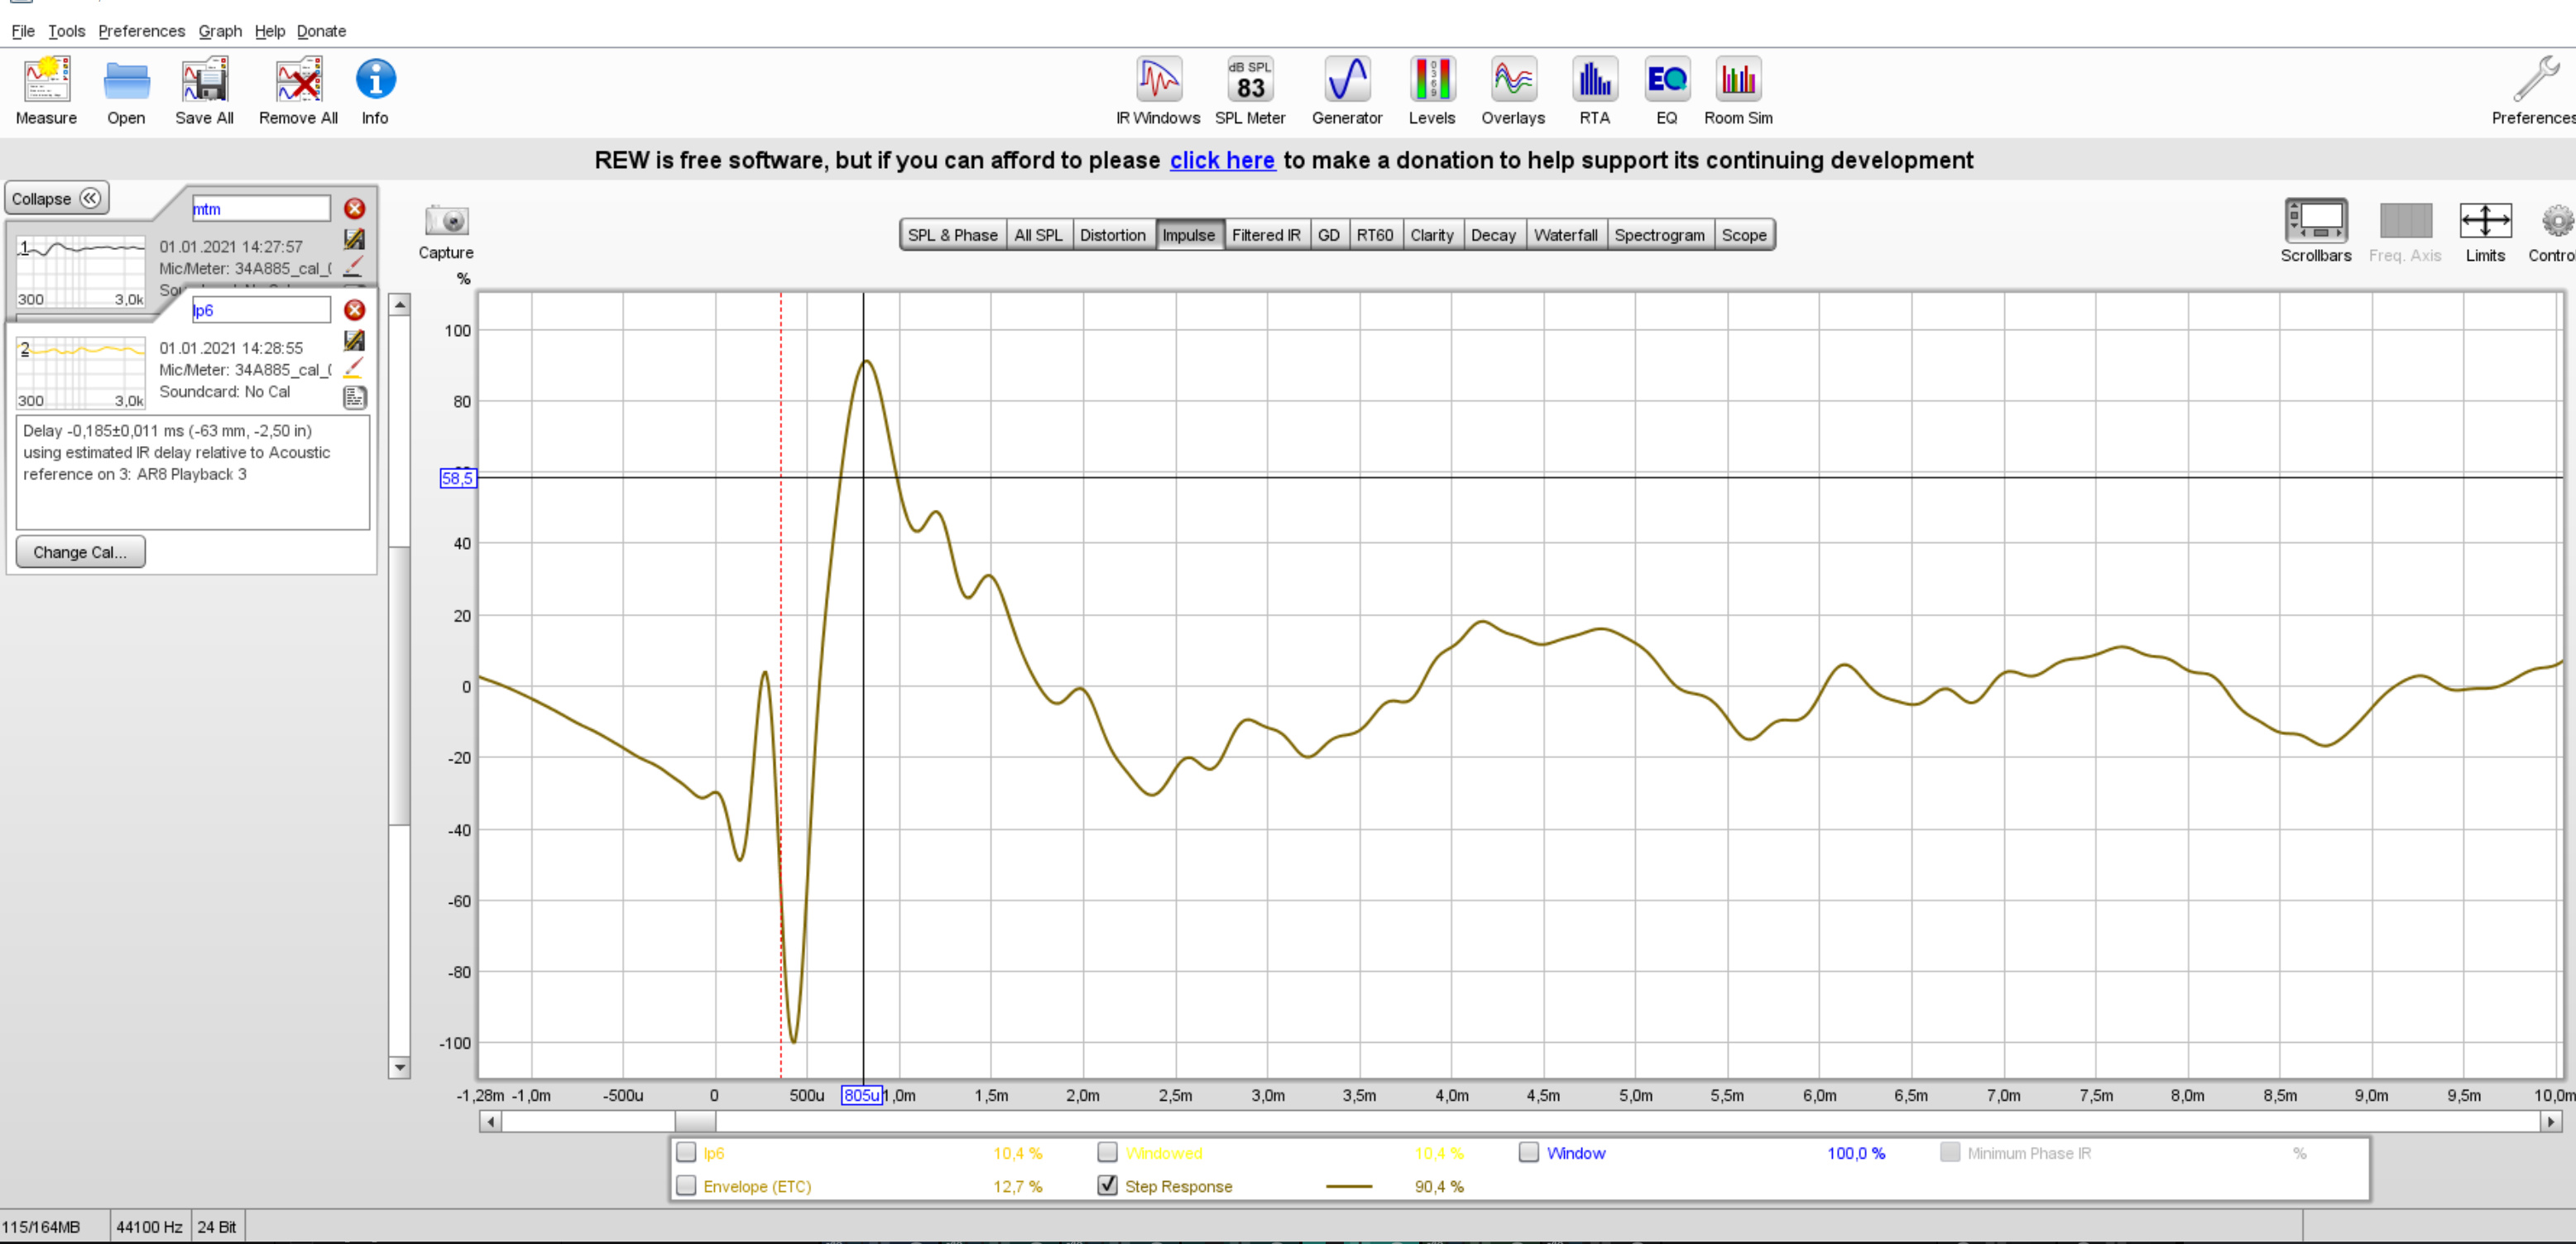Collapse the measurements panel

(56, 198)
